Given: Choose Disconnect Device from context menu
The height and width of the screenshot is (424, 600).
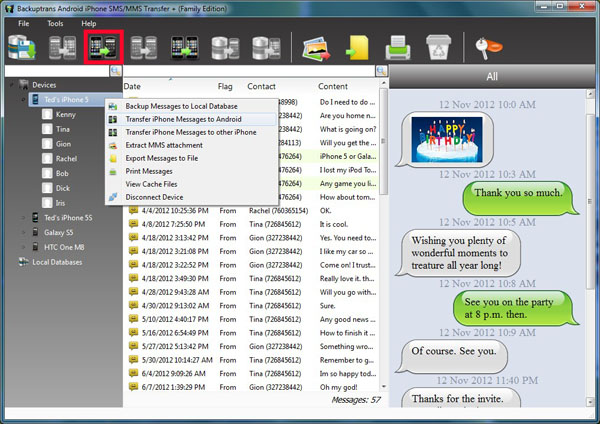Looking at the screenshot, I should tap(191, 197).
